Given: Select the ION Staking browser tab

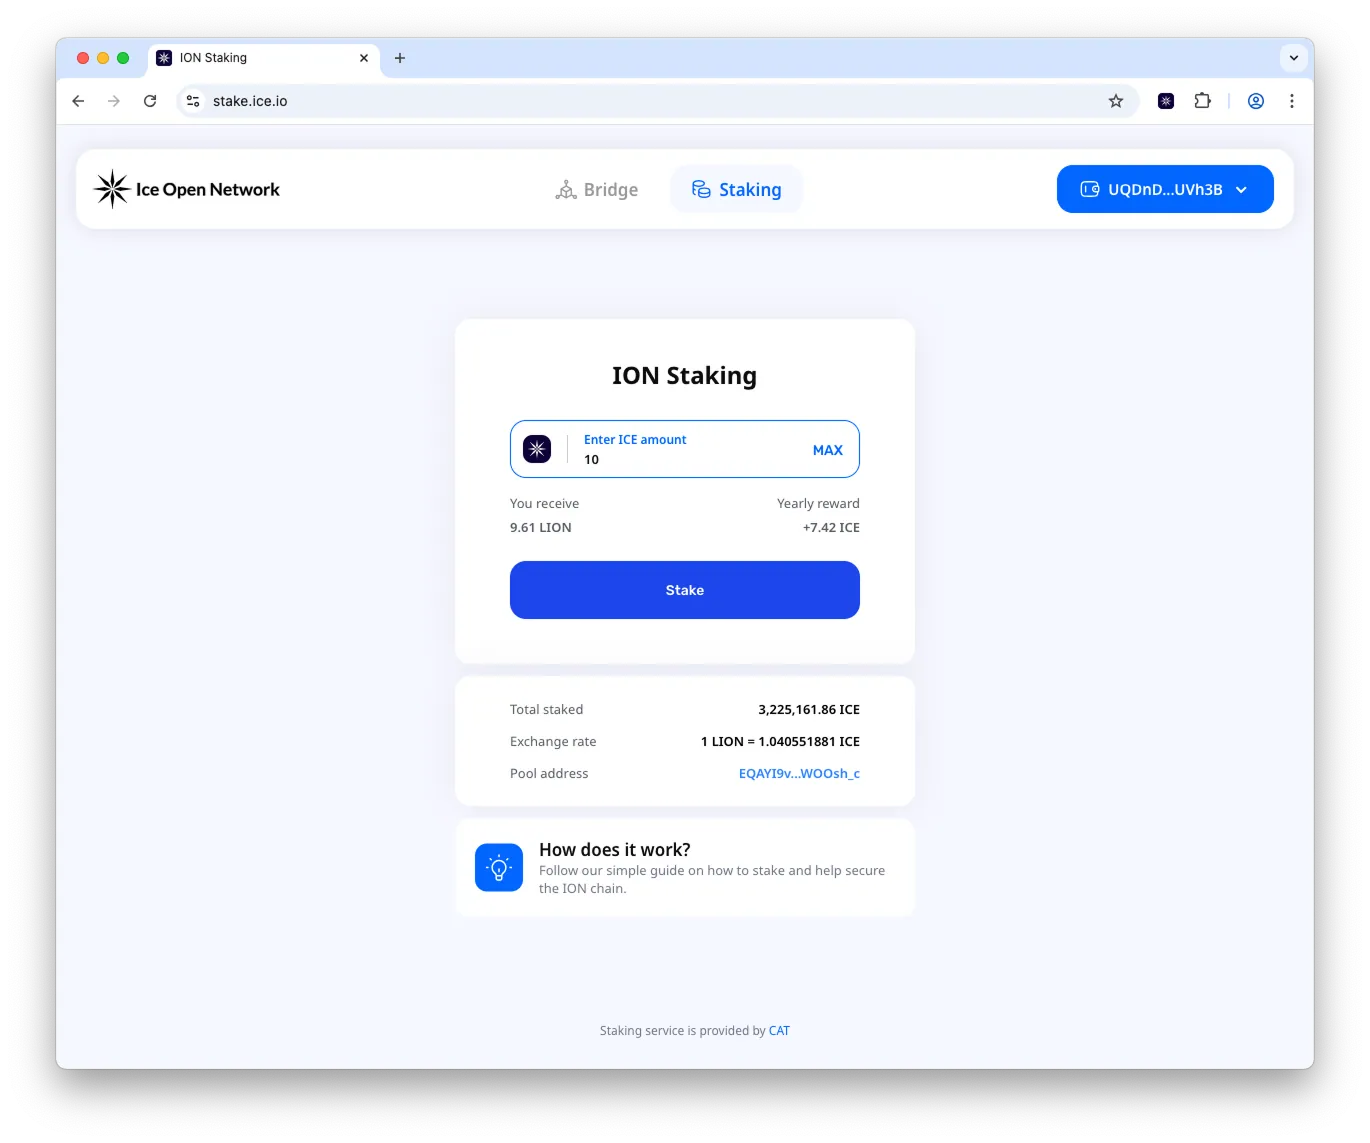Looking at the screenshot, I should click(264, 58).
